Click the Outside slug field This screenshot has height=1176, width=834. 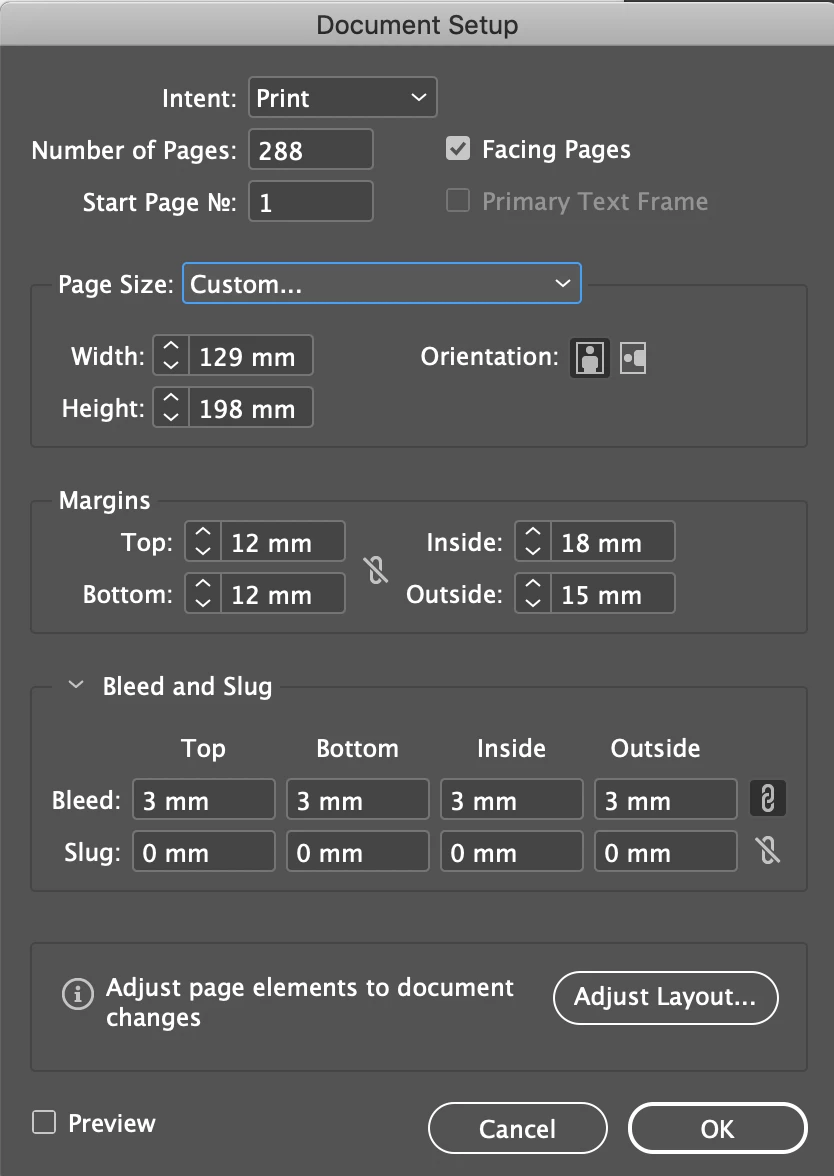point(666,850)
